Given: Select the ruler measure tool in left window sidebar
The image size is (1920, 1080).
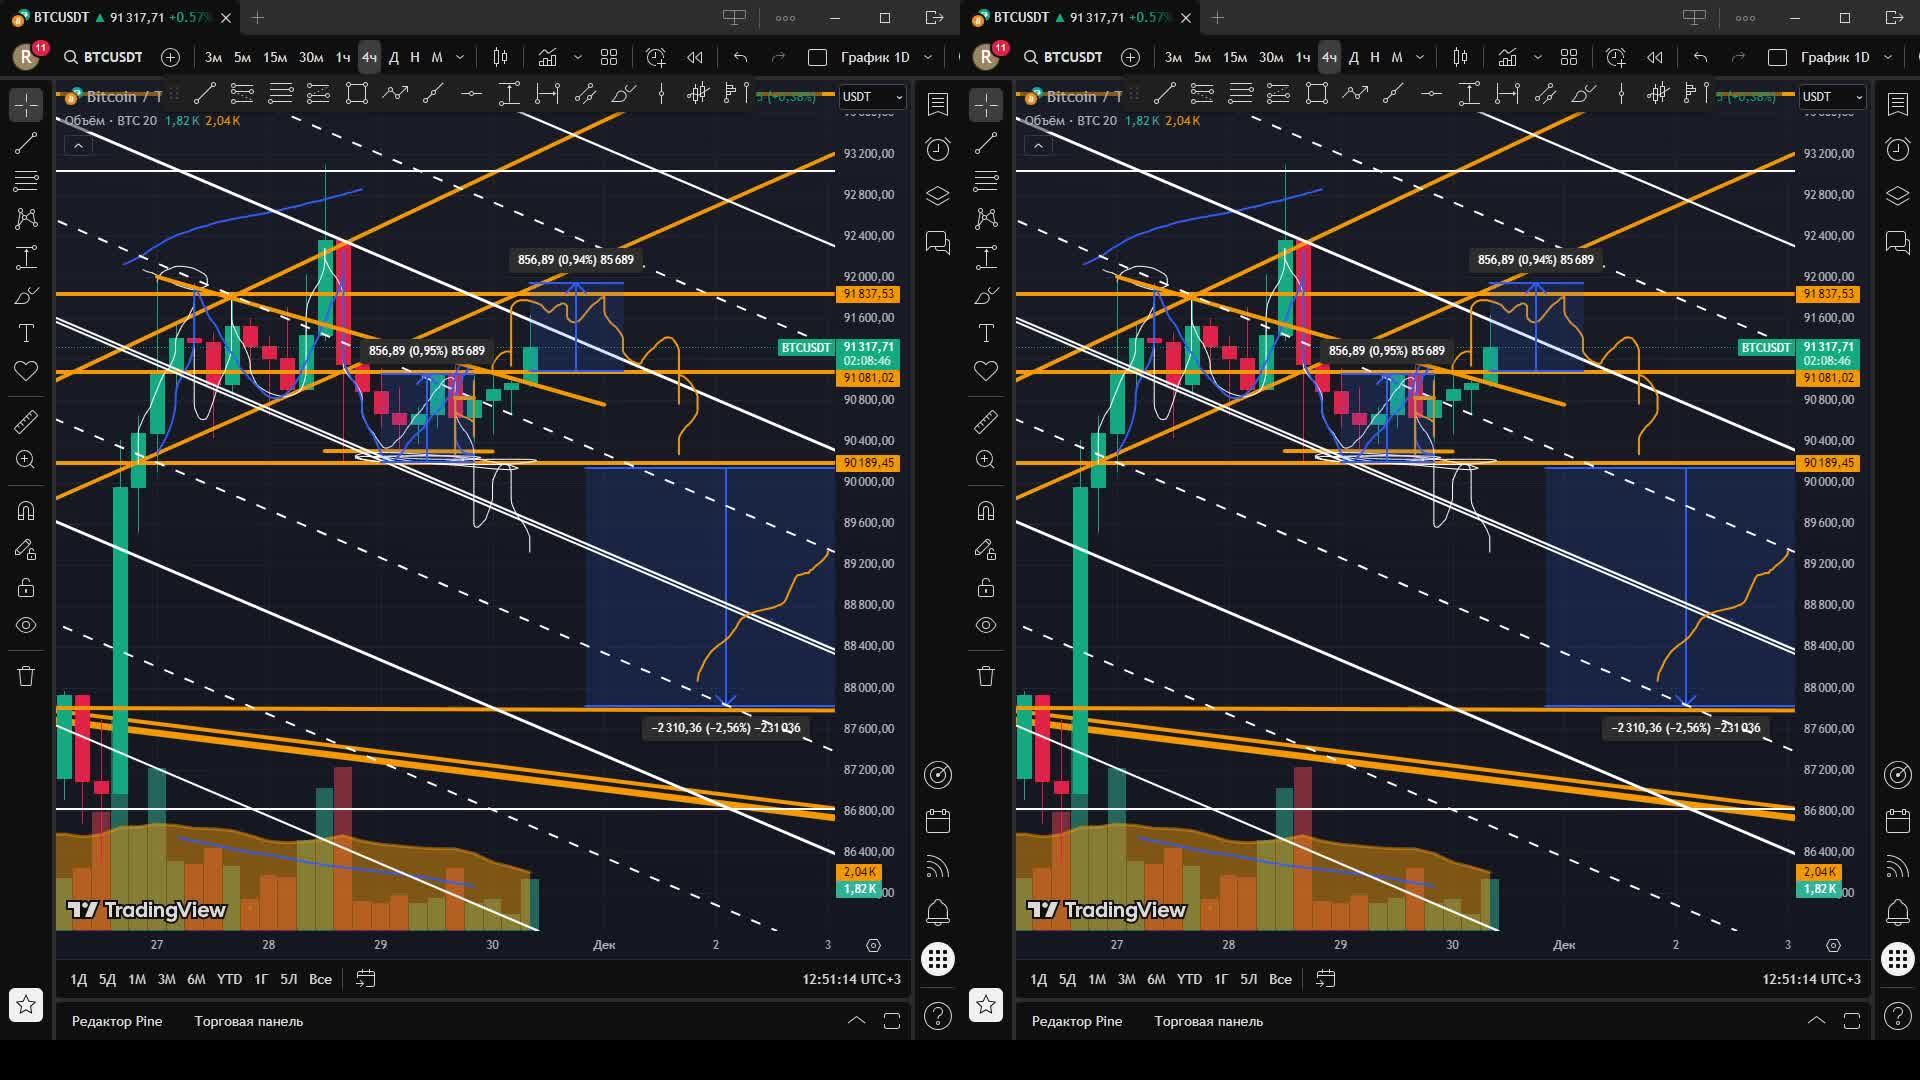Looking at the screenshot, I should click(x=26, y=421).
